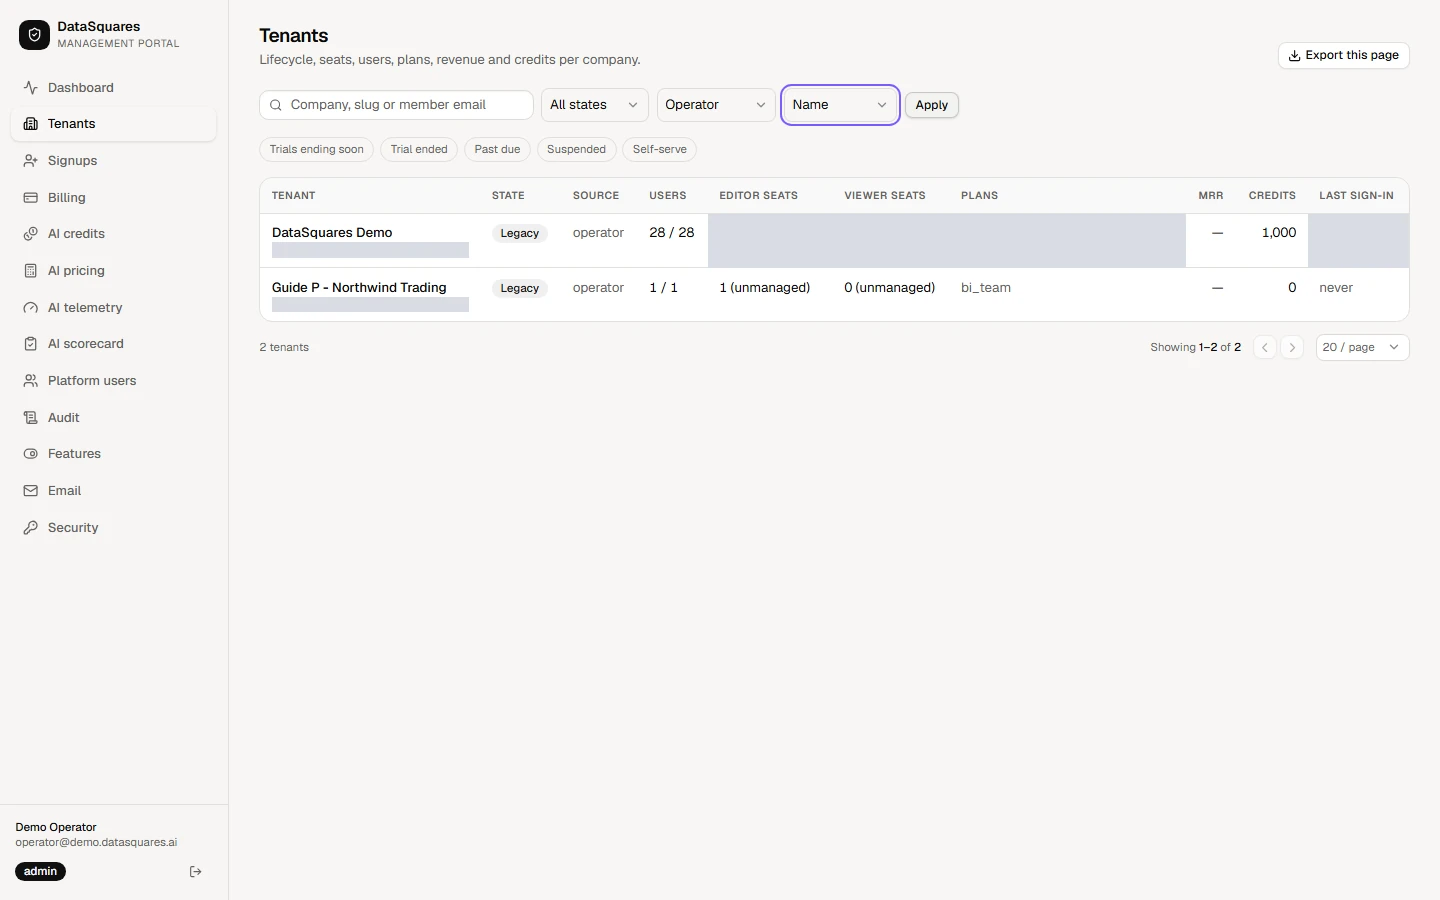1440x900 pixels.
Task: Click the AI credits coins icon
Action: click(31, 234)
